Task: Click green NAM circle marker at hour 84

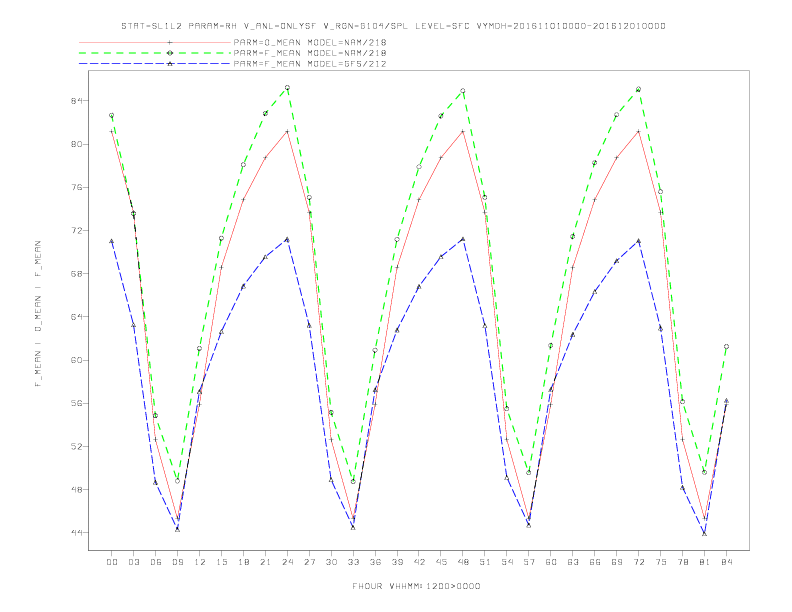Action: tap(726, 347)
